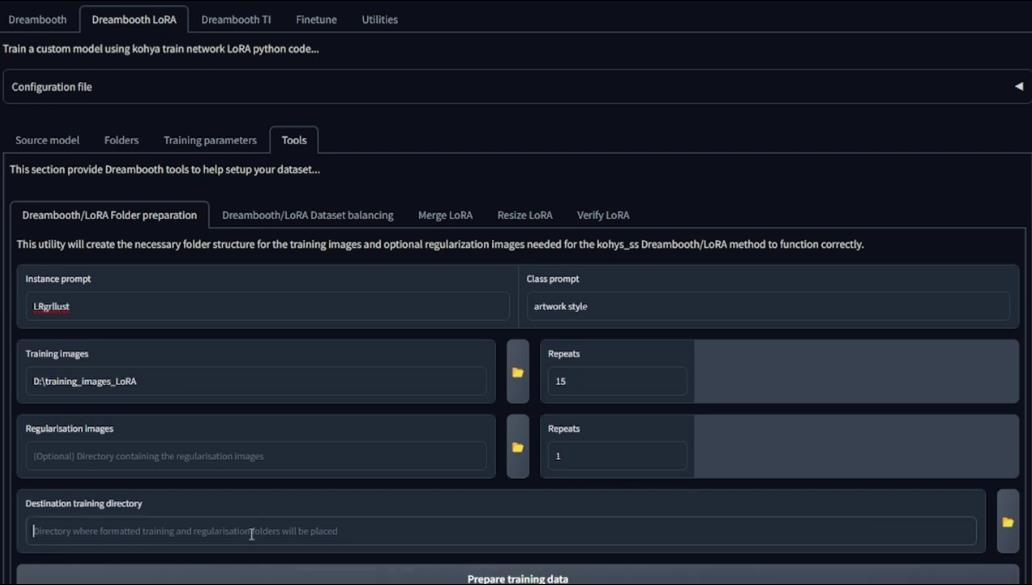Open the Resize LoRA tab

pyautogui.click(x=524, y=215)
